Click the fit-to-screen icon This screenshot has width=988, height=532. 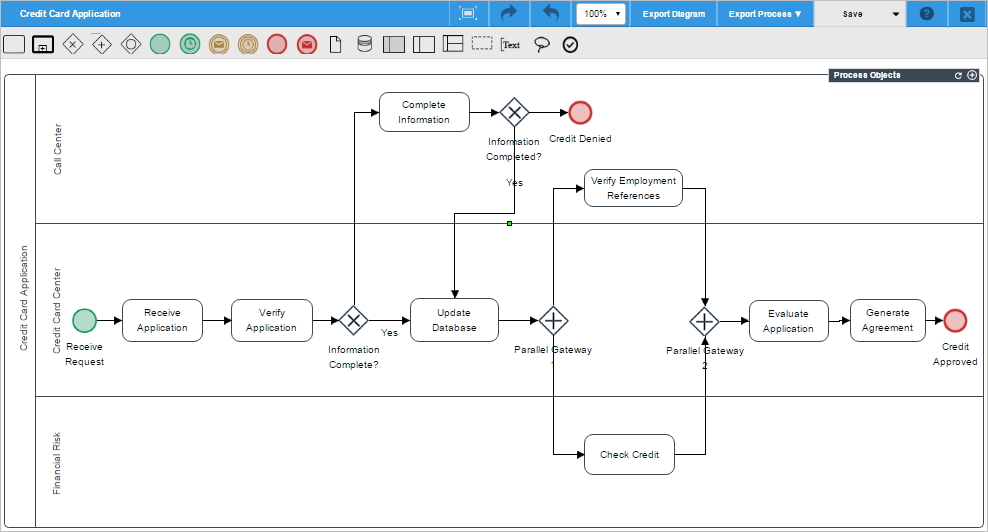[x=467, y=14]
